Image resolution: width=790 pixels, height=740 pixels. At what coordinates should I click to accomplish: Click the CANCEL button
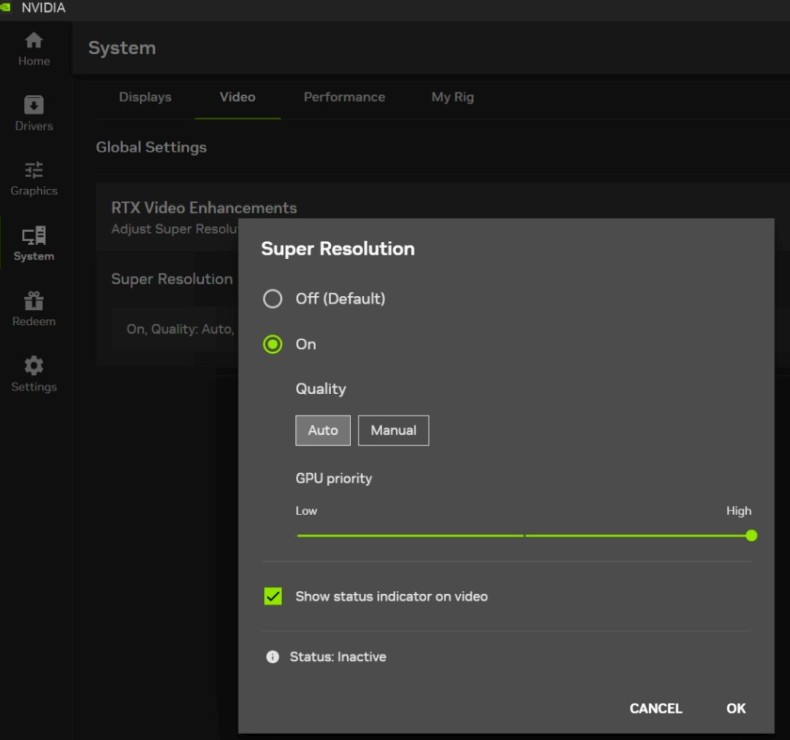click(x=656, y=708)
